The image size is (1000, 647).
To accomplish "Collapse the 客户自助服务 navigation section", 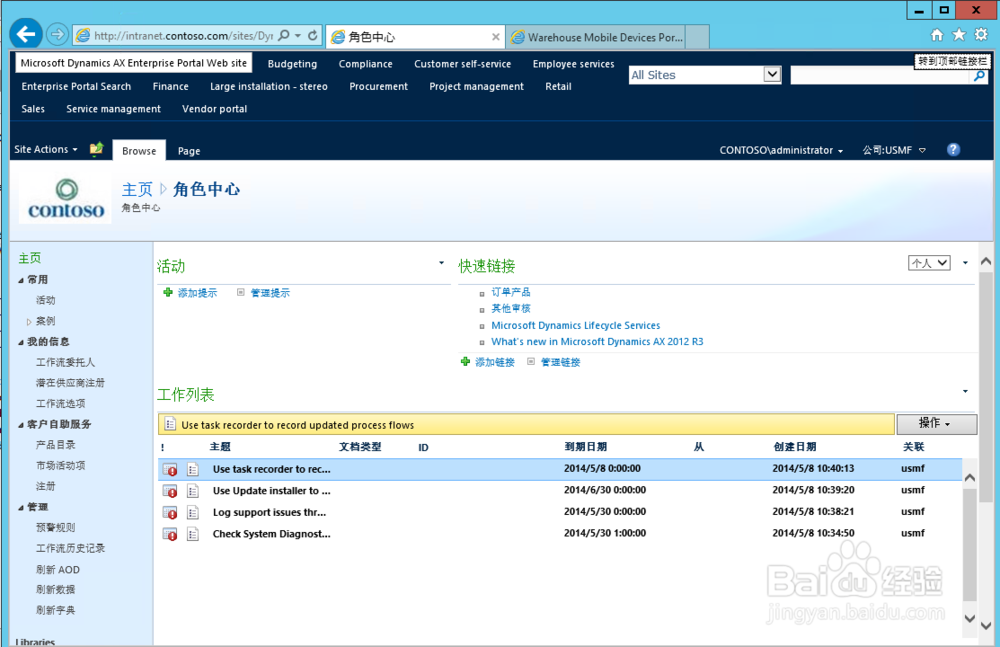I will [21, 425].
